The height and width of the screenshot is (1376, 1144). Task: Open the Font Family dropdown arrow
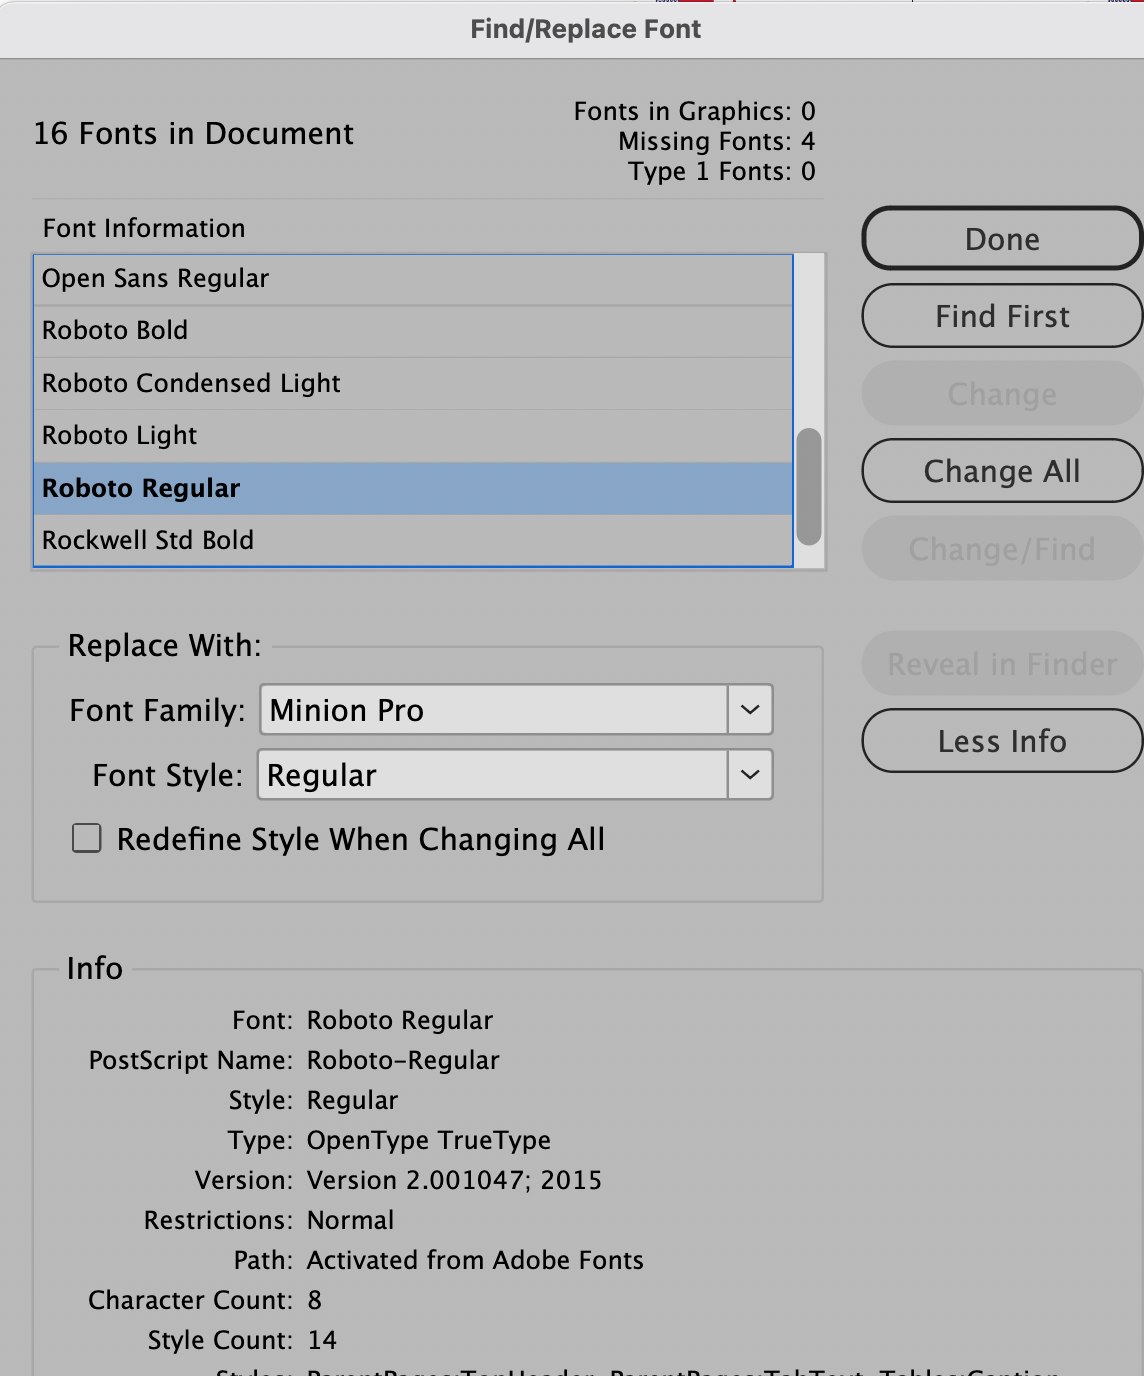750,710
